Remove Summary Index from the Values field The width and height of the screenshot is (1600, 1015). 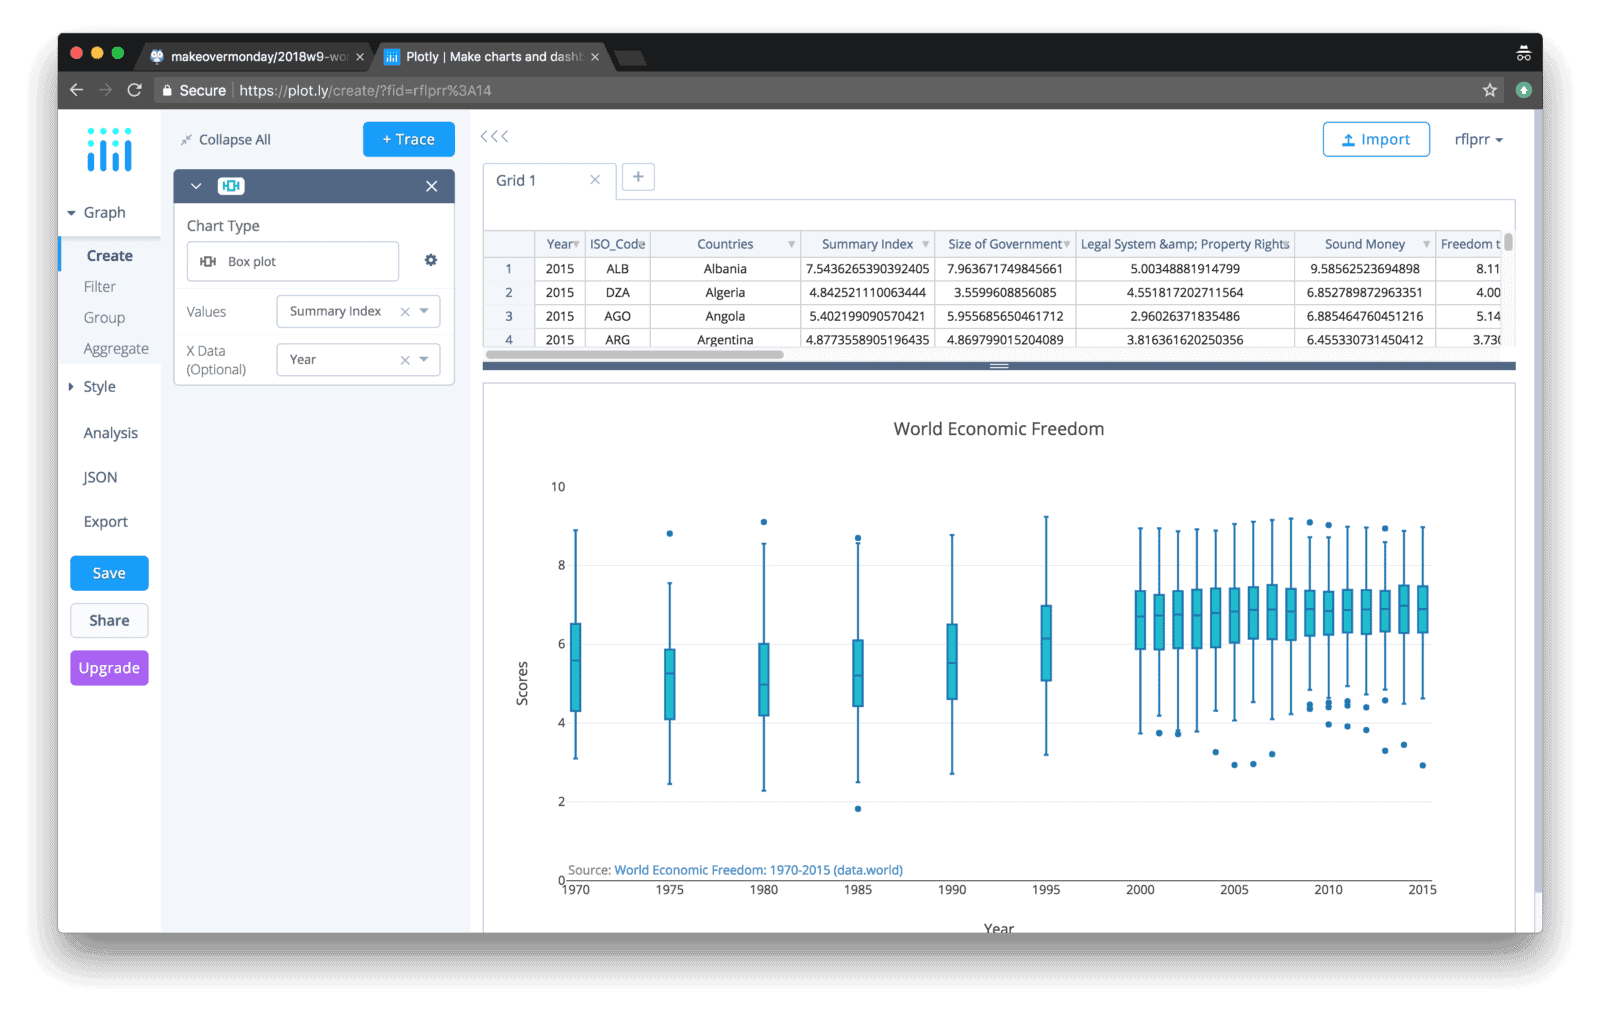click(405, 311)
